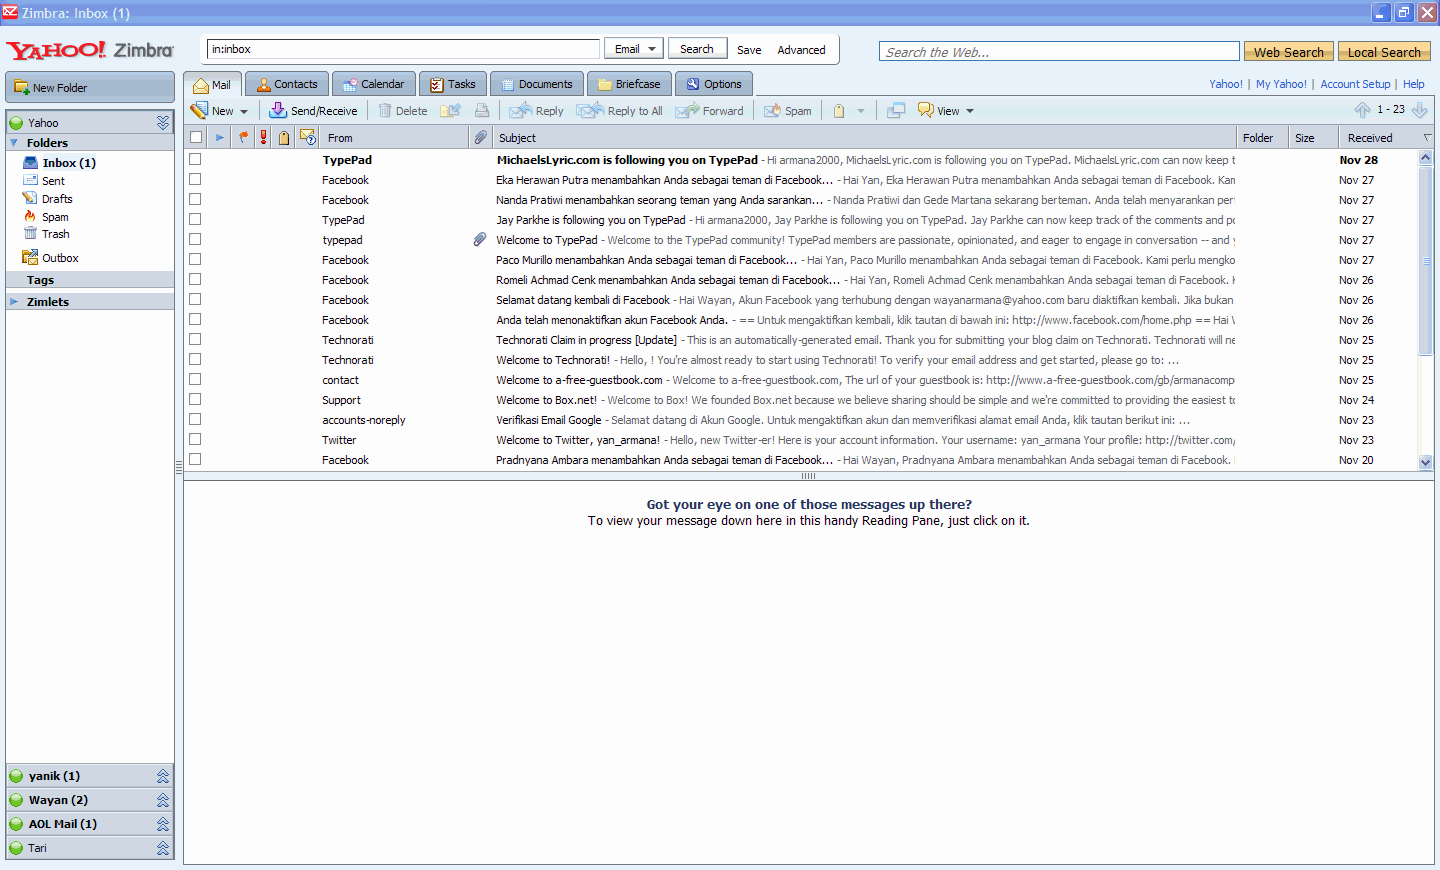Expand the Tari account panel
Screen dimensions: 1440x870
[163, 848]
